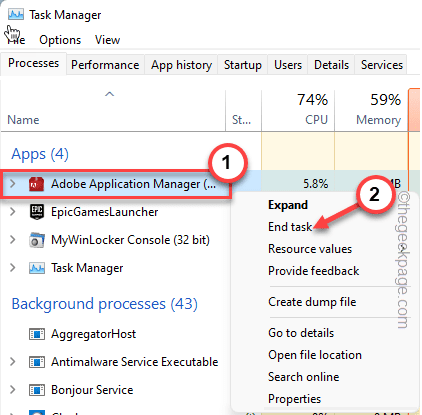Screen dimensions: 422x415
Task: Click the Name column sort arrow
Action: coord(110,94)
